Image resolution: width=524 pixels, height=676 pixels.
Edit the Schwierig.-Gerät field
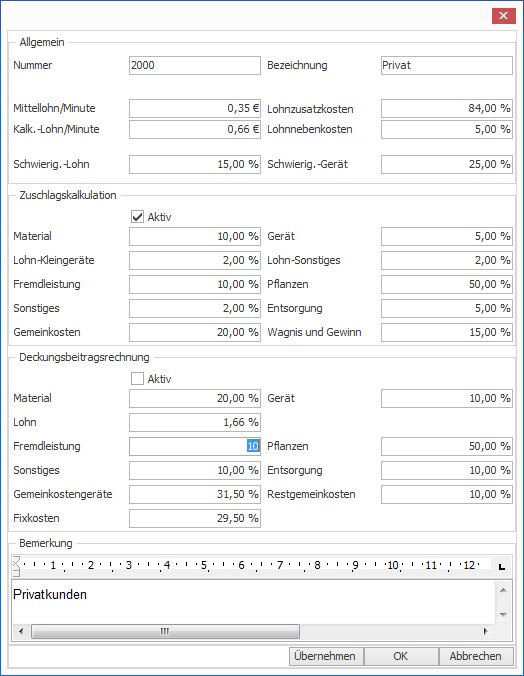coord(447,165)
